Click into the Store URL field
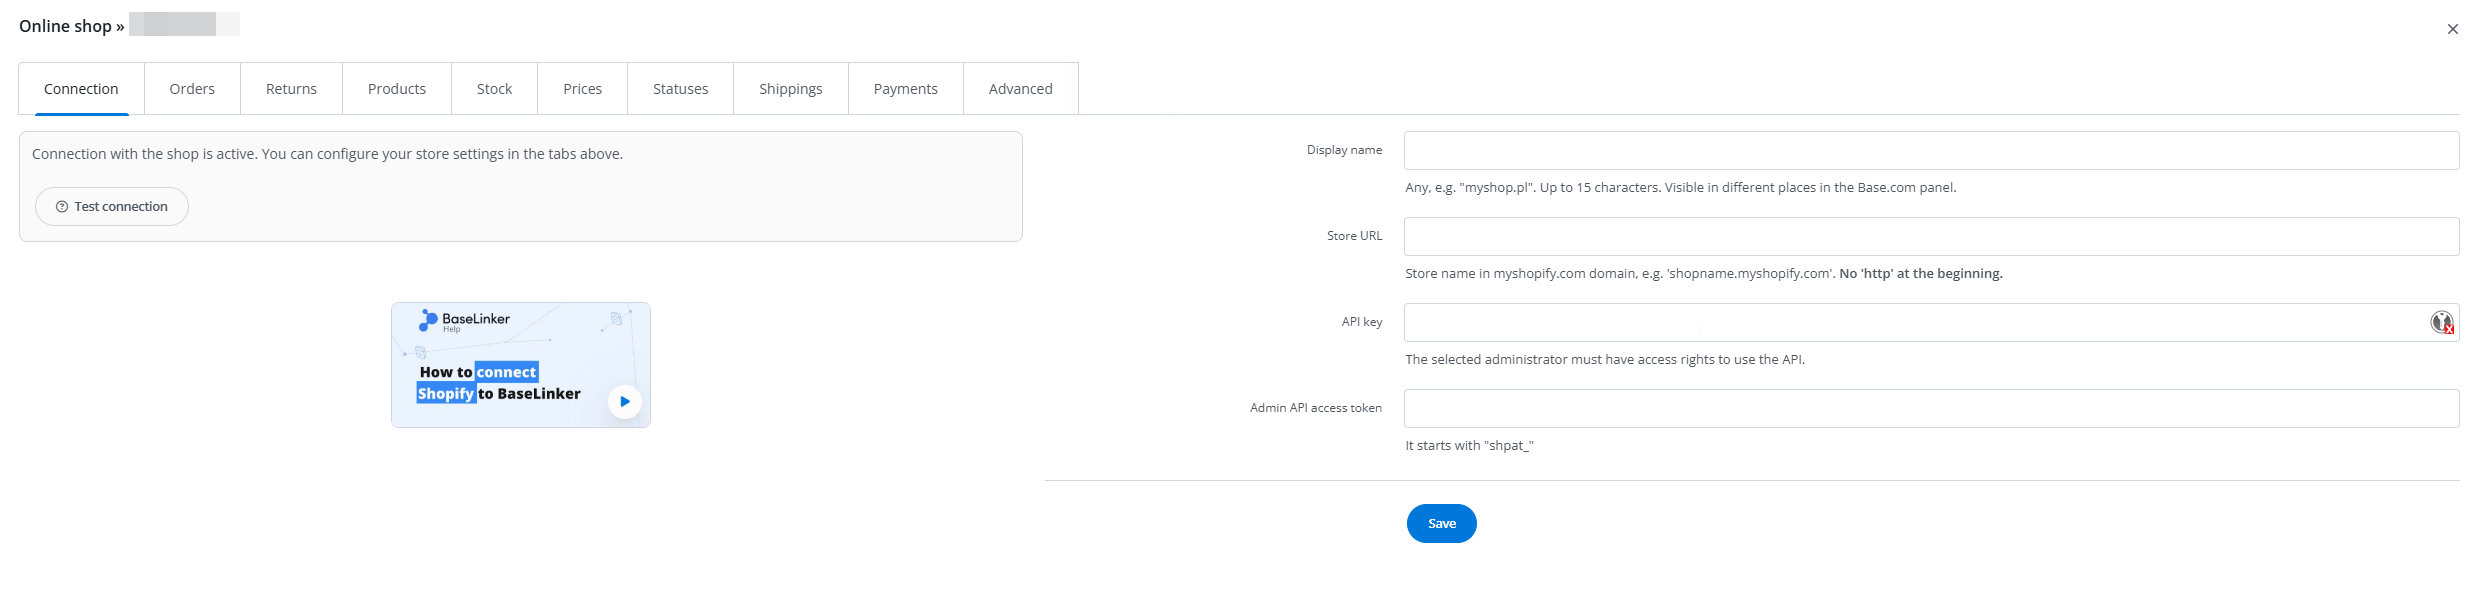Viewport: 2480px width, 612px height. [1930, 237]
